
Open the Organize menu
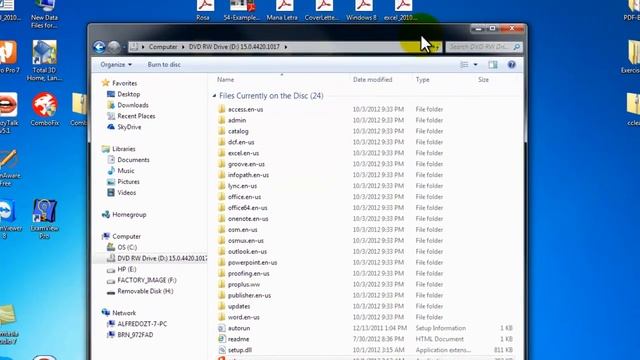point(116,64)
